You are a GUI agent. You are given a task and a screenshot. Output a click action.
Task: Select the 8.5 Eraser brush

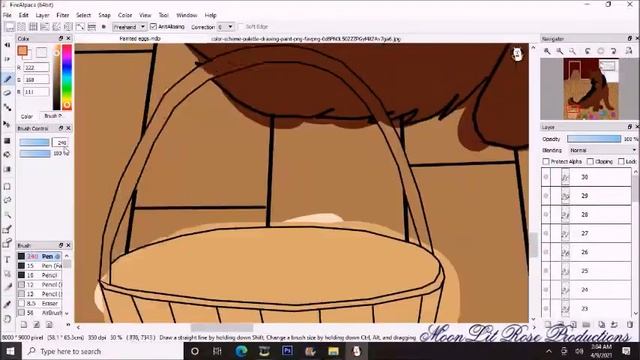click(x=39, y=303)
